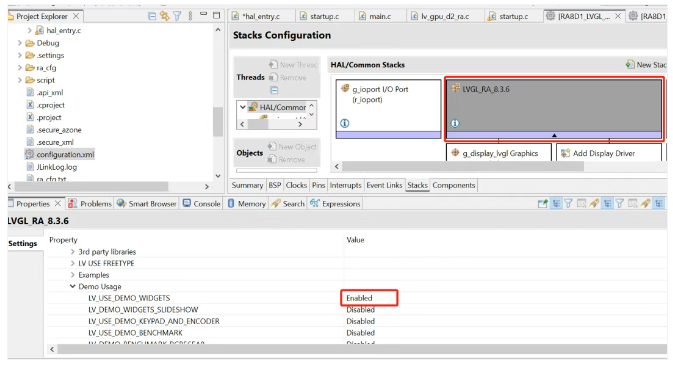
Task: Expand the hal_entry.c tree node
Action: 30,30
